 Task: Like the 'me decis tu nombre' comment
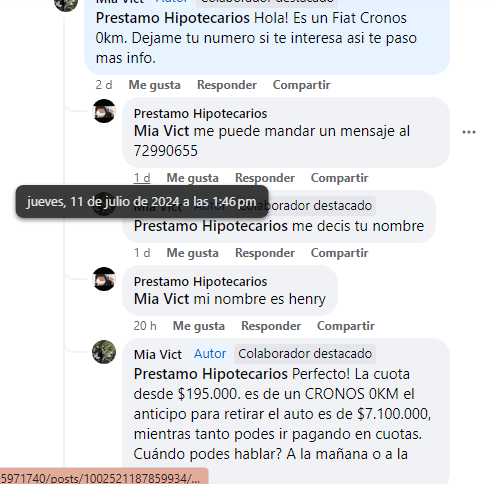[x=192, y=253]
